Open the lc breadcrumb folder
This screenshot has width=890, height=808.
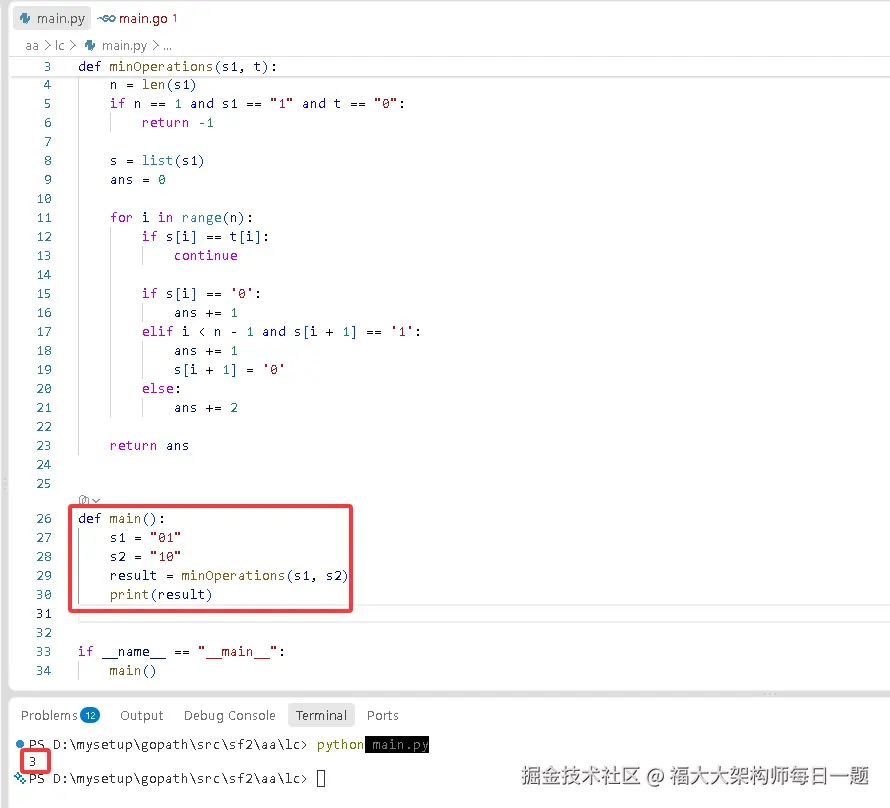click(60, 45)
